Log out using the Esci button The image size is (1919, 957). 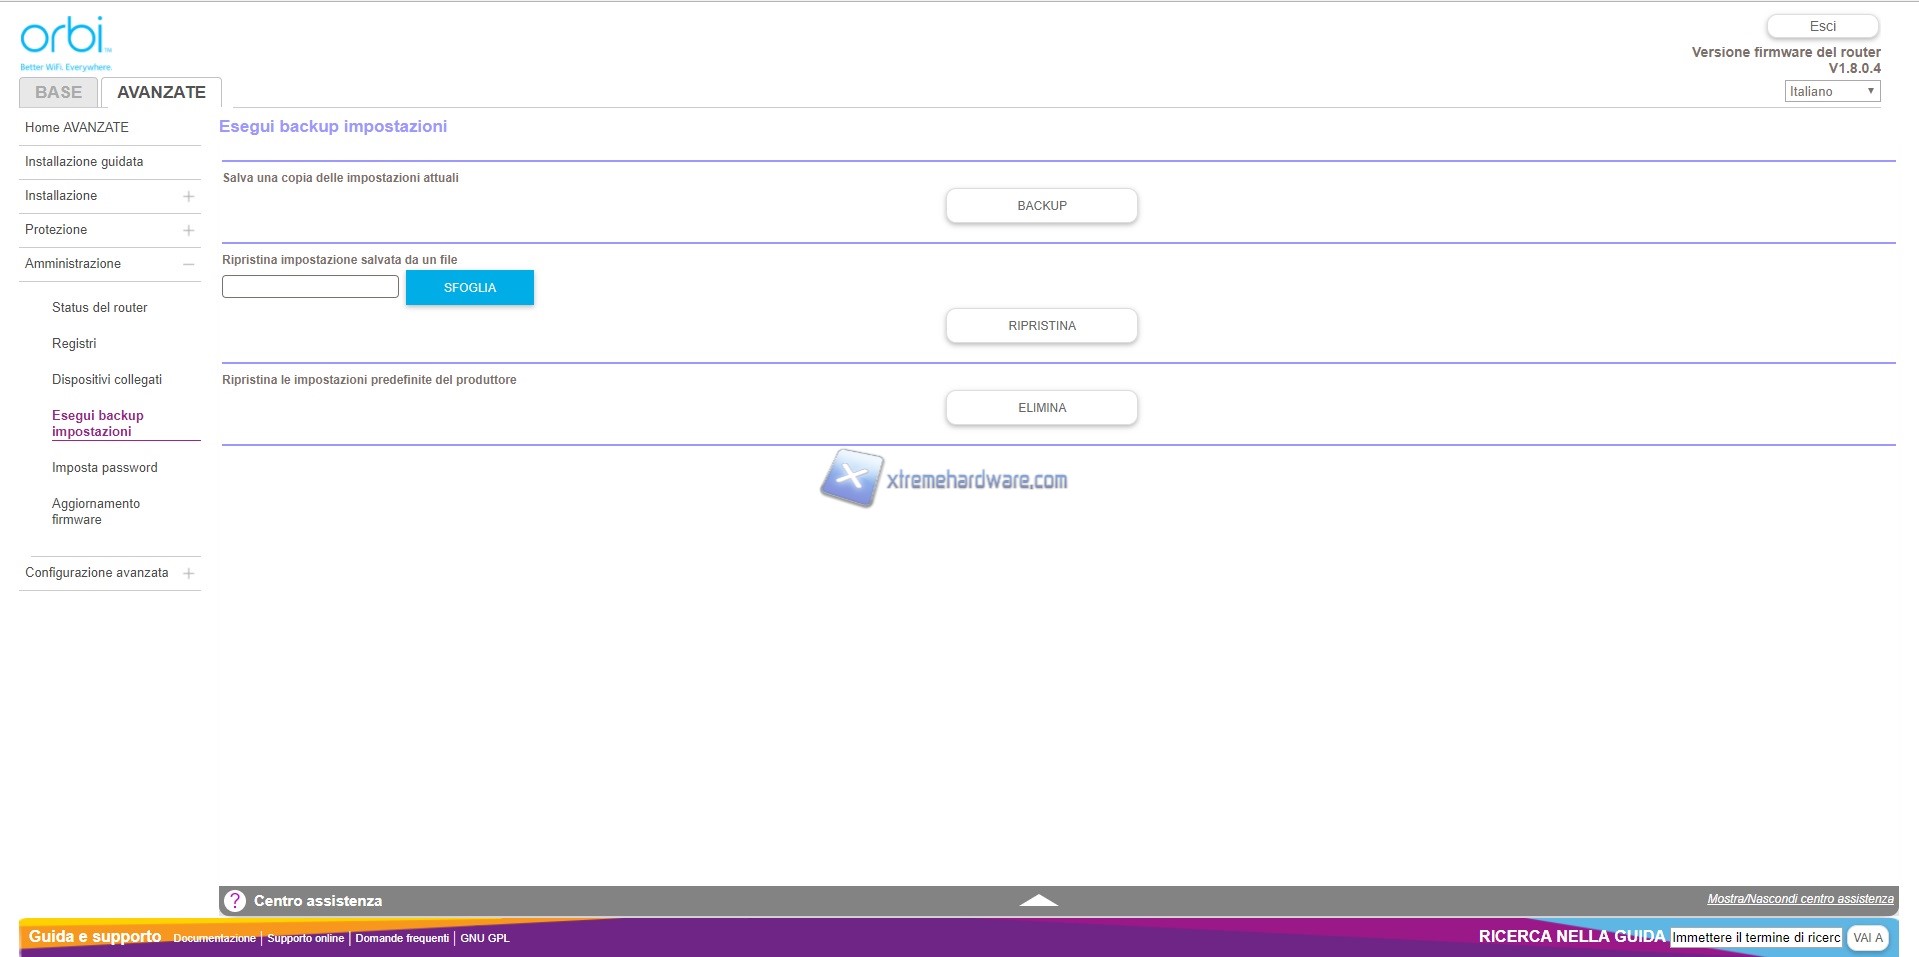click(1822, 26)
